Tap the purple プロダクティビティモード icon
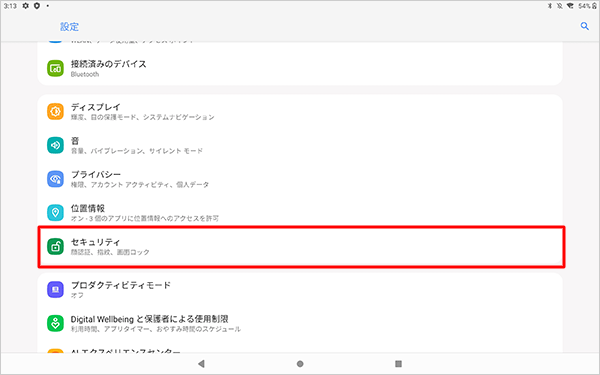600x375 pixels. click(55, 290)
